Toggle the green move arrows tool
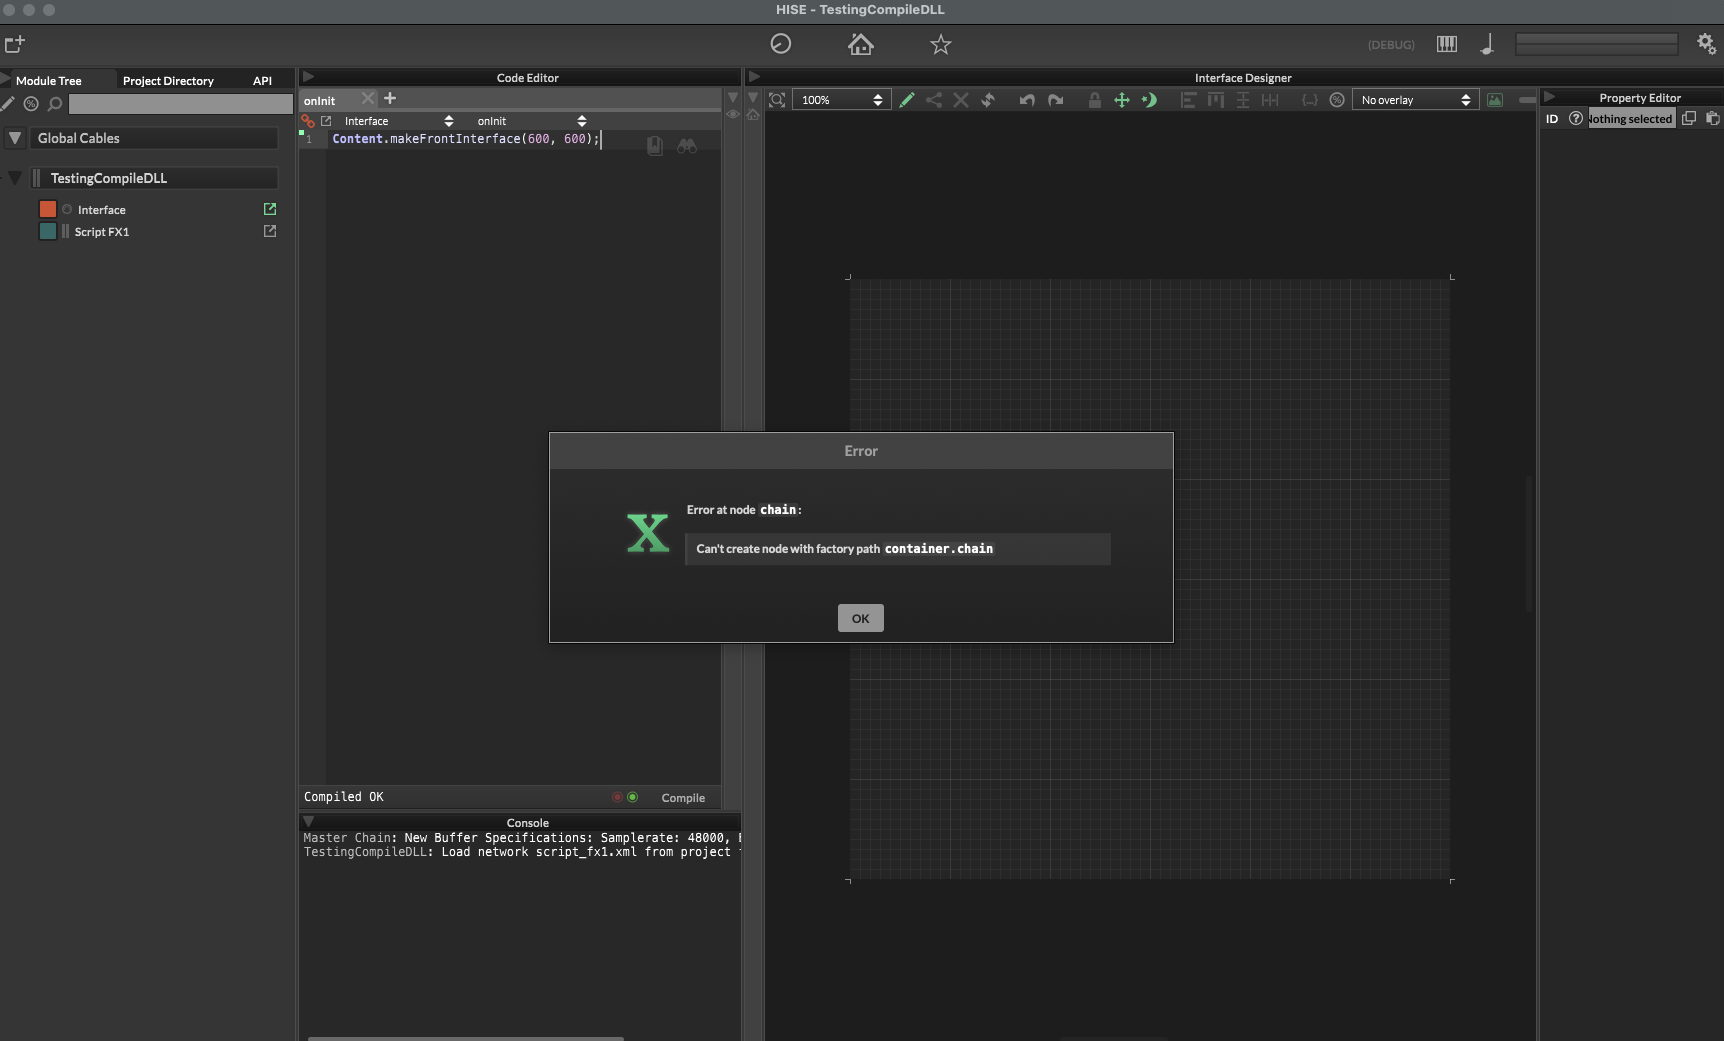The image size is (1724, 1041). 1122,100
